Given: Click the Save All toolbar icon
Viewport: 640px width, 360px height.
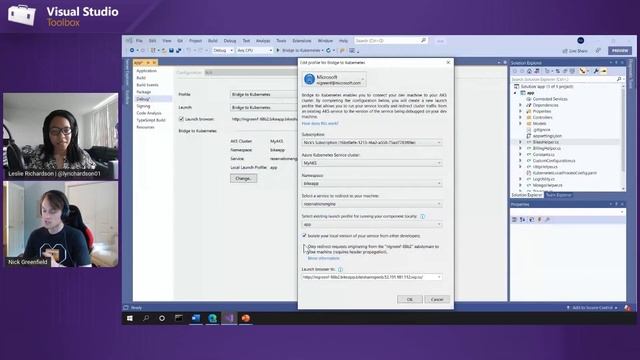Looking at the screenshot, I should pos(178,50).
